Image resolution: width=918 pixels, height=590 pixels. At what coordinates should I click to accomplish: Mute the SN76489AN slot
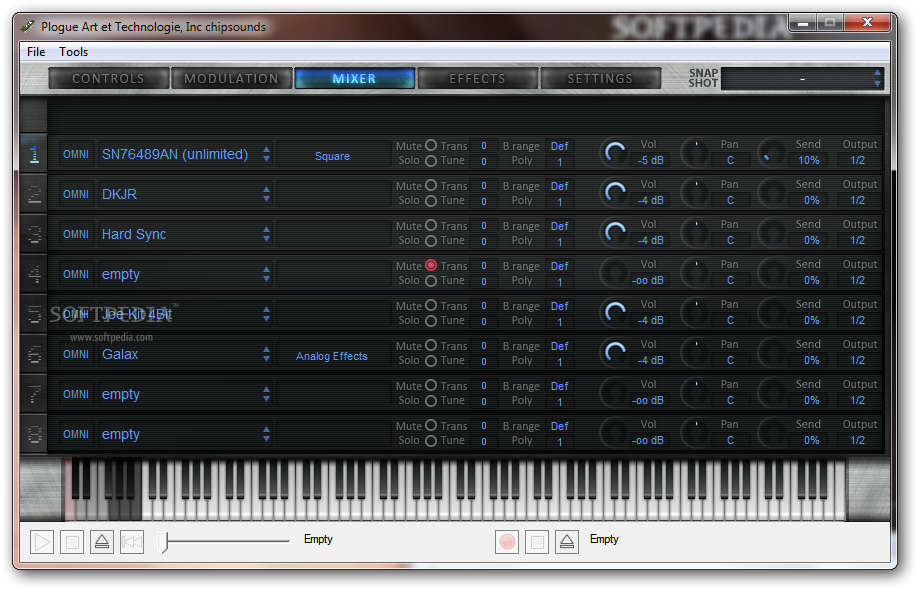coord(431,145)
